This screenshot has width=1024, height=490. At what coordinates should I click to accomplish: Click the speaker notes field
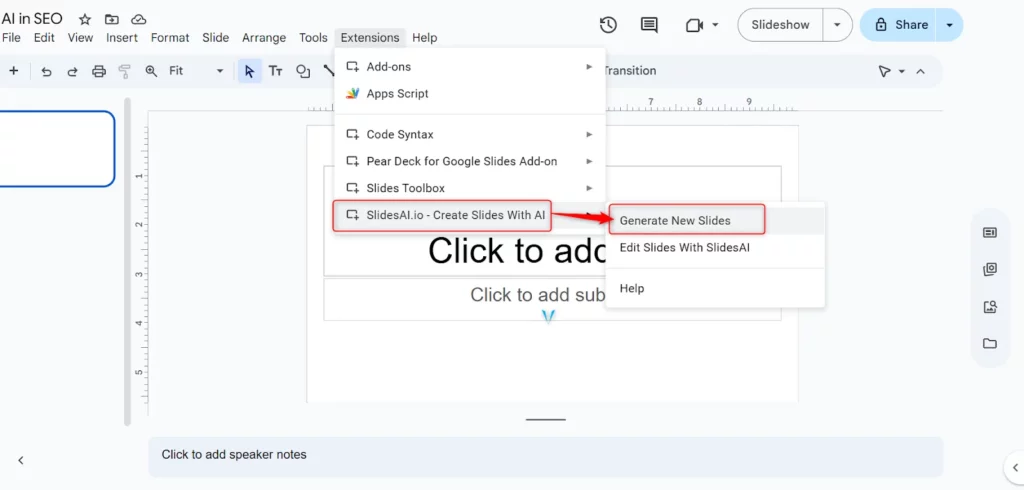(x=545, y=455)
